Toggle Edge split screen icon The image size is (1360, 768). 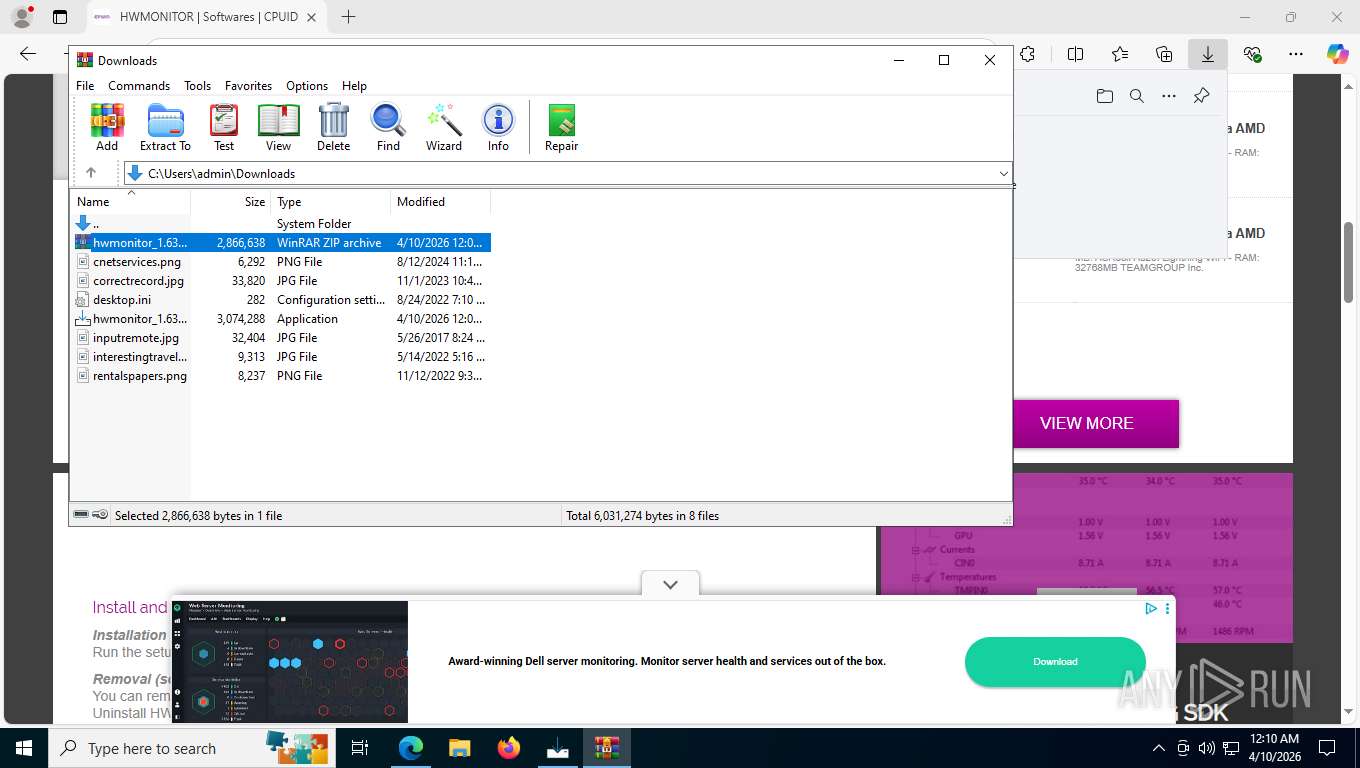[x=1076, y=54]
